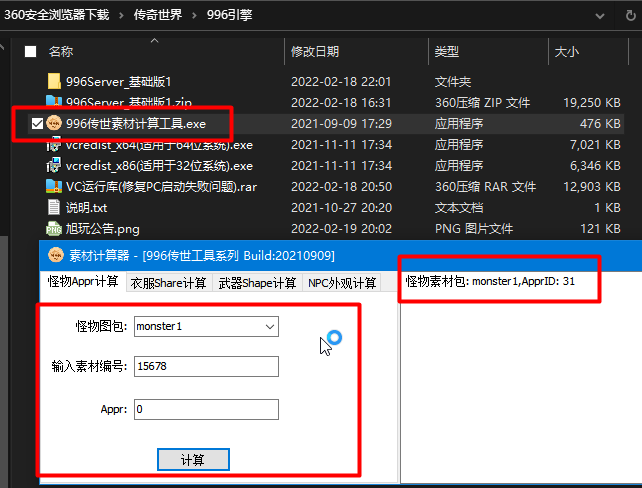Switch to the 武器Shape计算 tab

(257, 283)
